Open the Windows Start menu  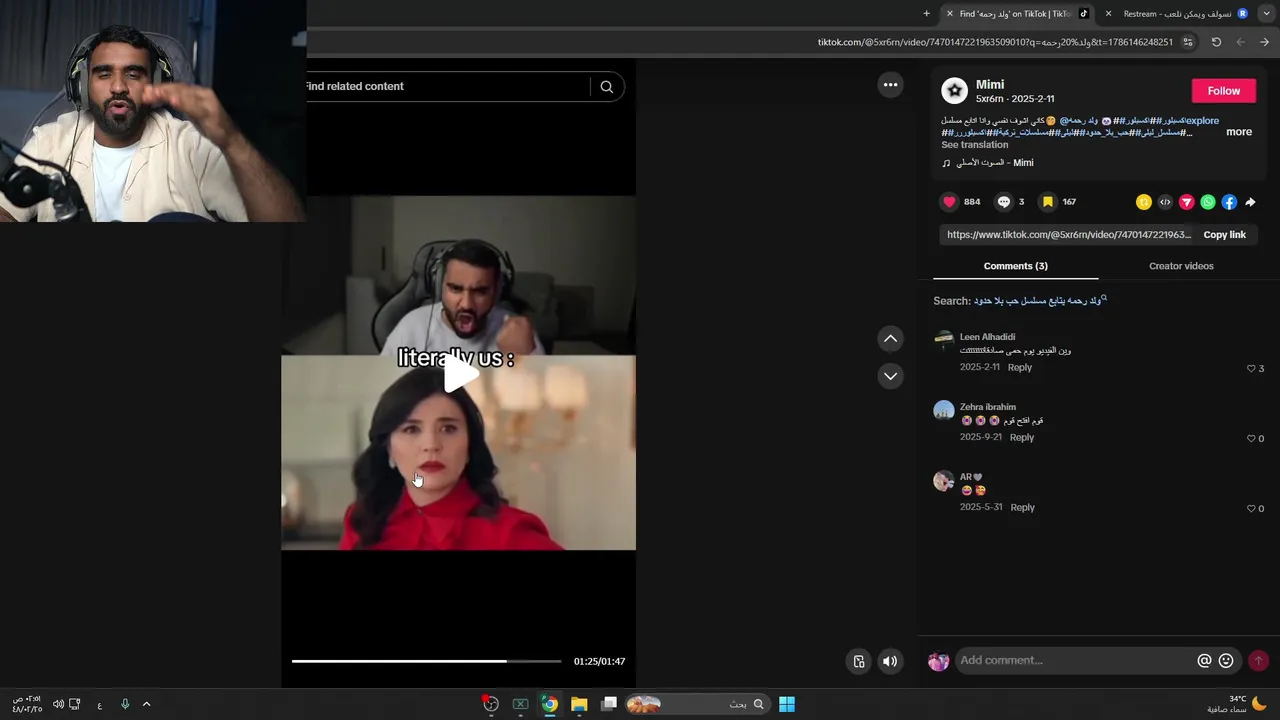[787, 704]
